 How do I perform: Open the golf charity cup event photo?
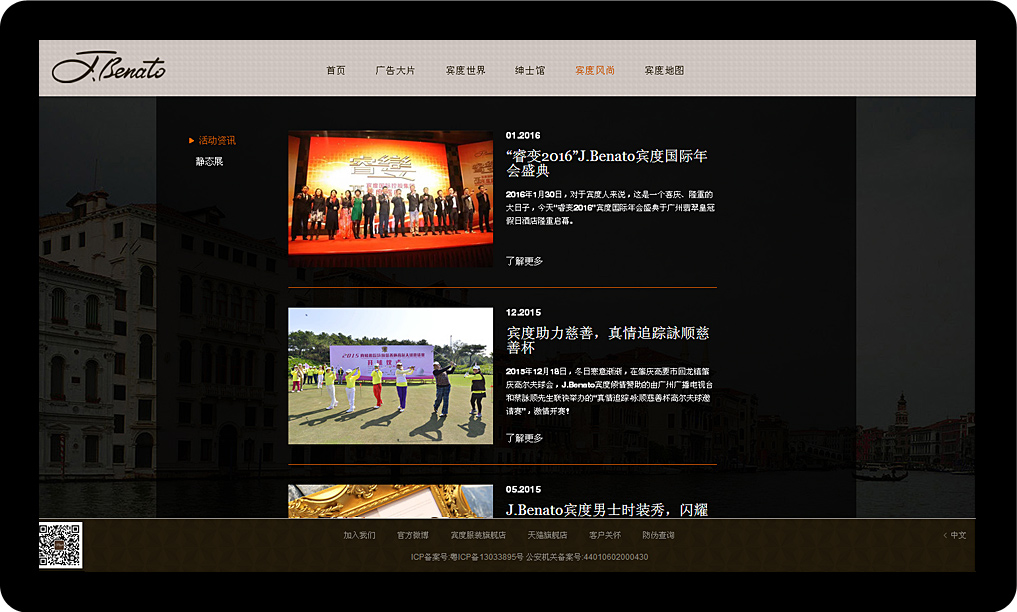point(390,375)
